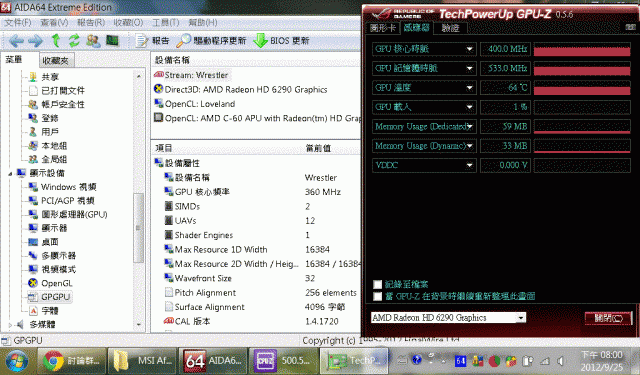Click the green Up arrow toolbar icon
640x375 pixels.
pyautogui.click(x=56, y=40)
